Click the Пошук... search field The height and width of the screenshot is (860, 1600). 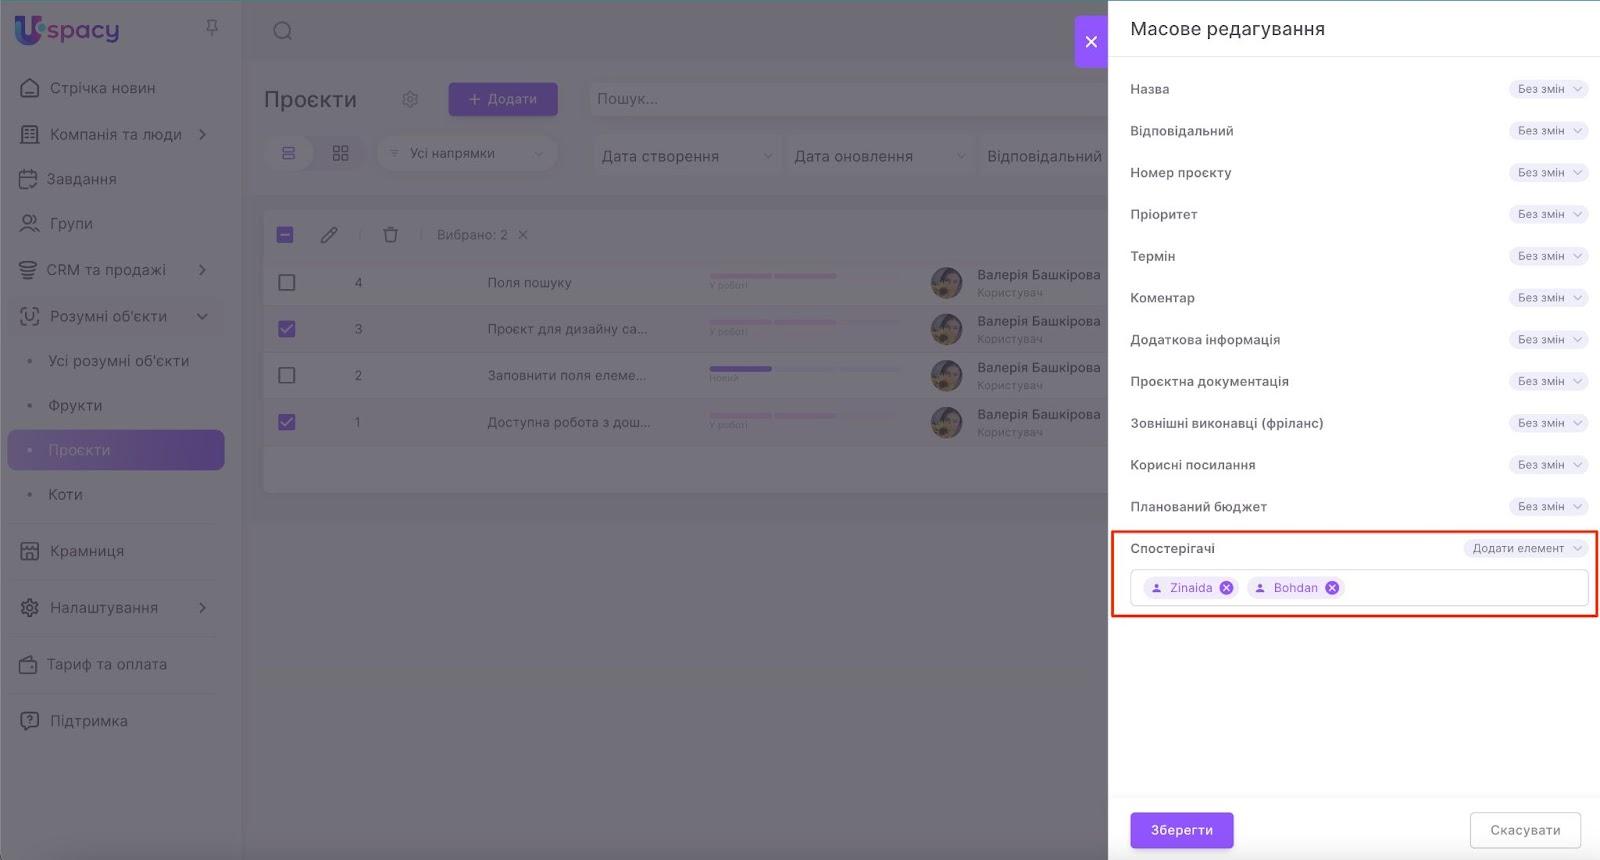tap(848, 99)
